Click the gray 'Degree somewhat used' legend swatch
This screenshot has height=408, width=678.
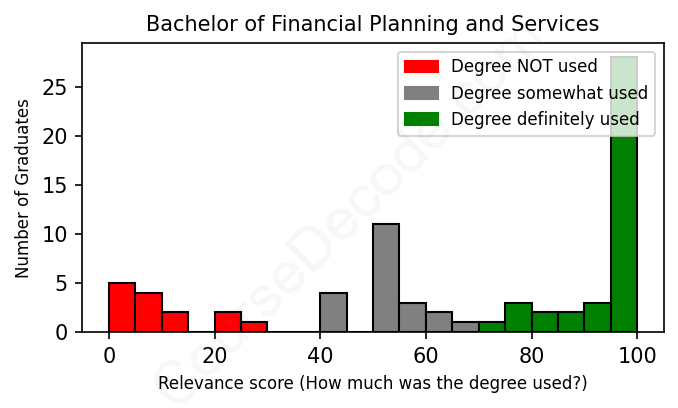421,93
